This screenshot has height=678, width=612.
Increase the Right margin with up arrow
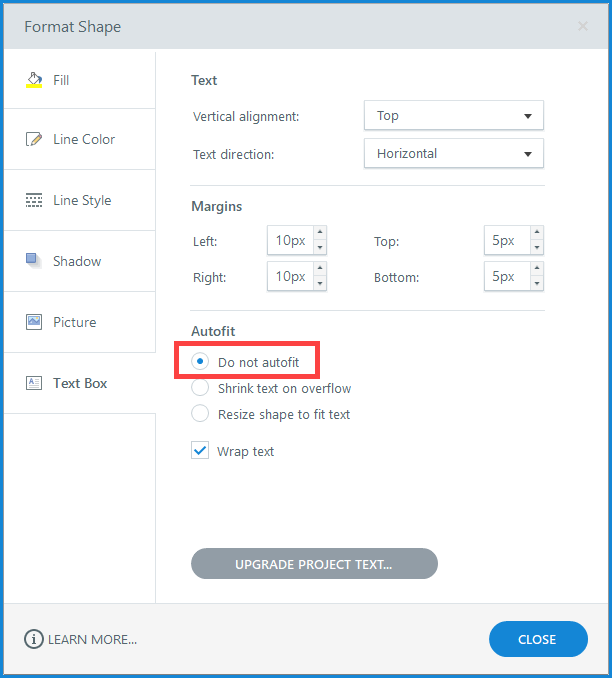click(320, 268)
